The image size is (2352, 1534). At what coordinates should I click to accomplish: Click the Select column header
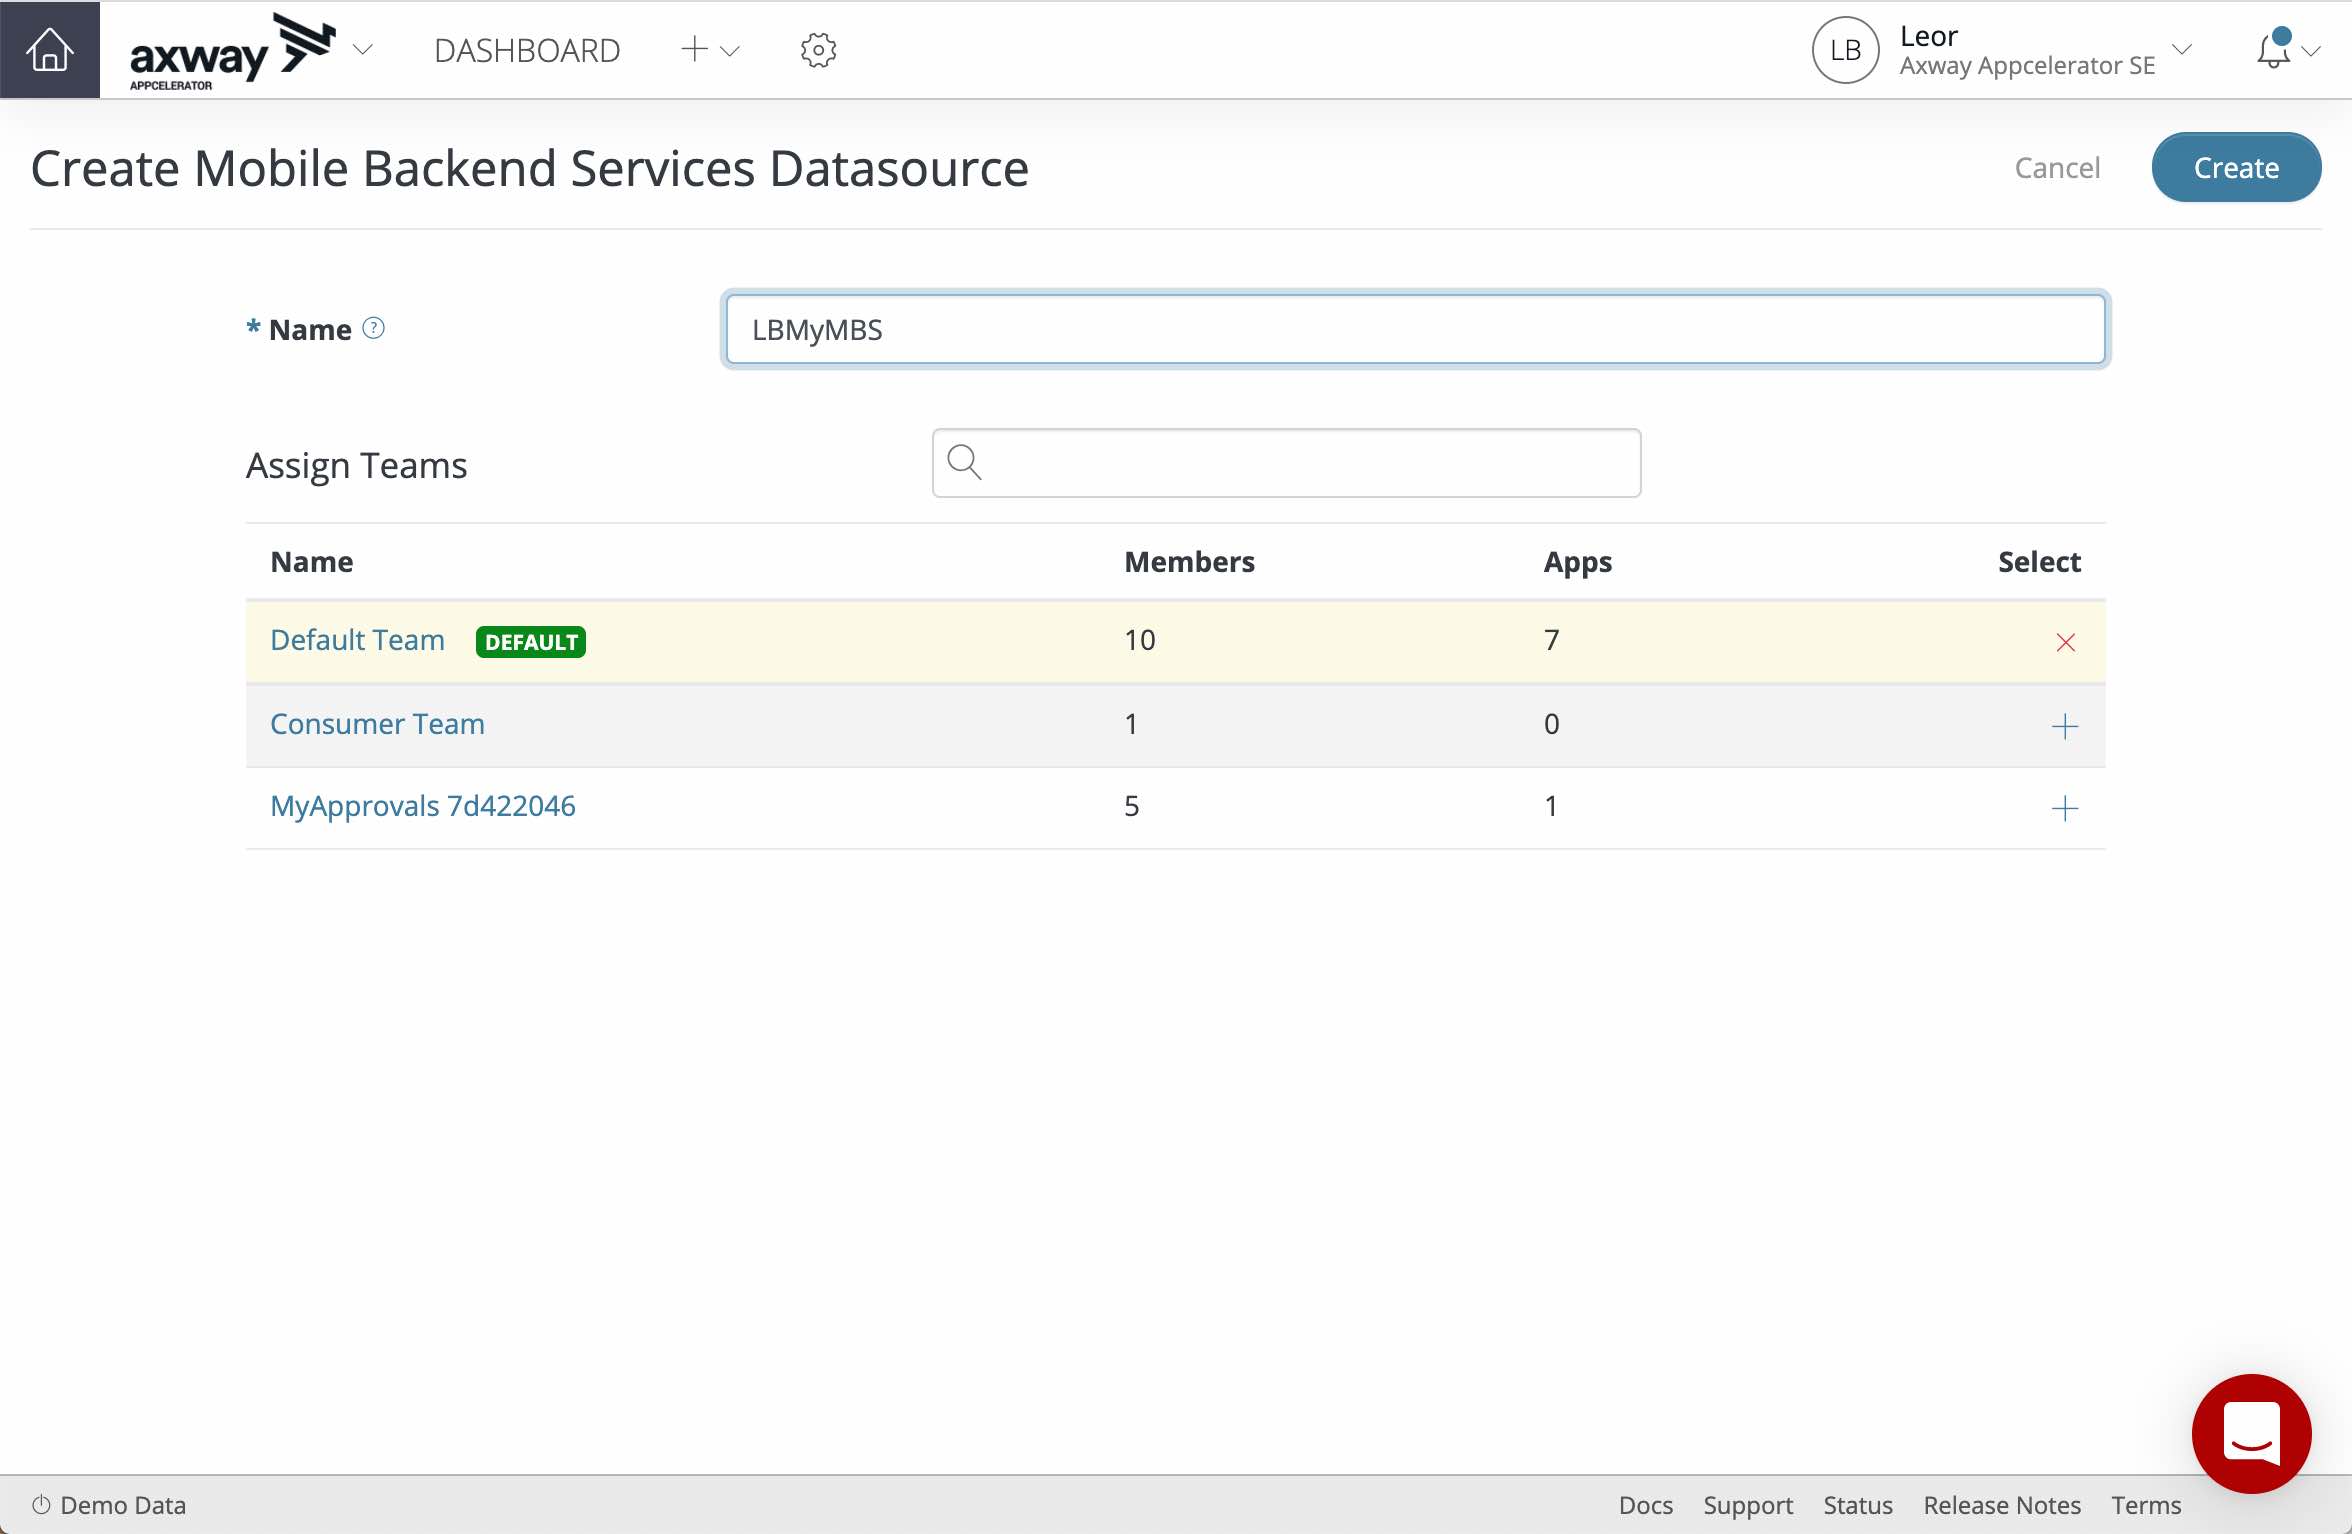[2039, 561]
